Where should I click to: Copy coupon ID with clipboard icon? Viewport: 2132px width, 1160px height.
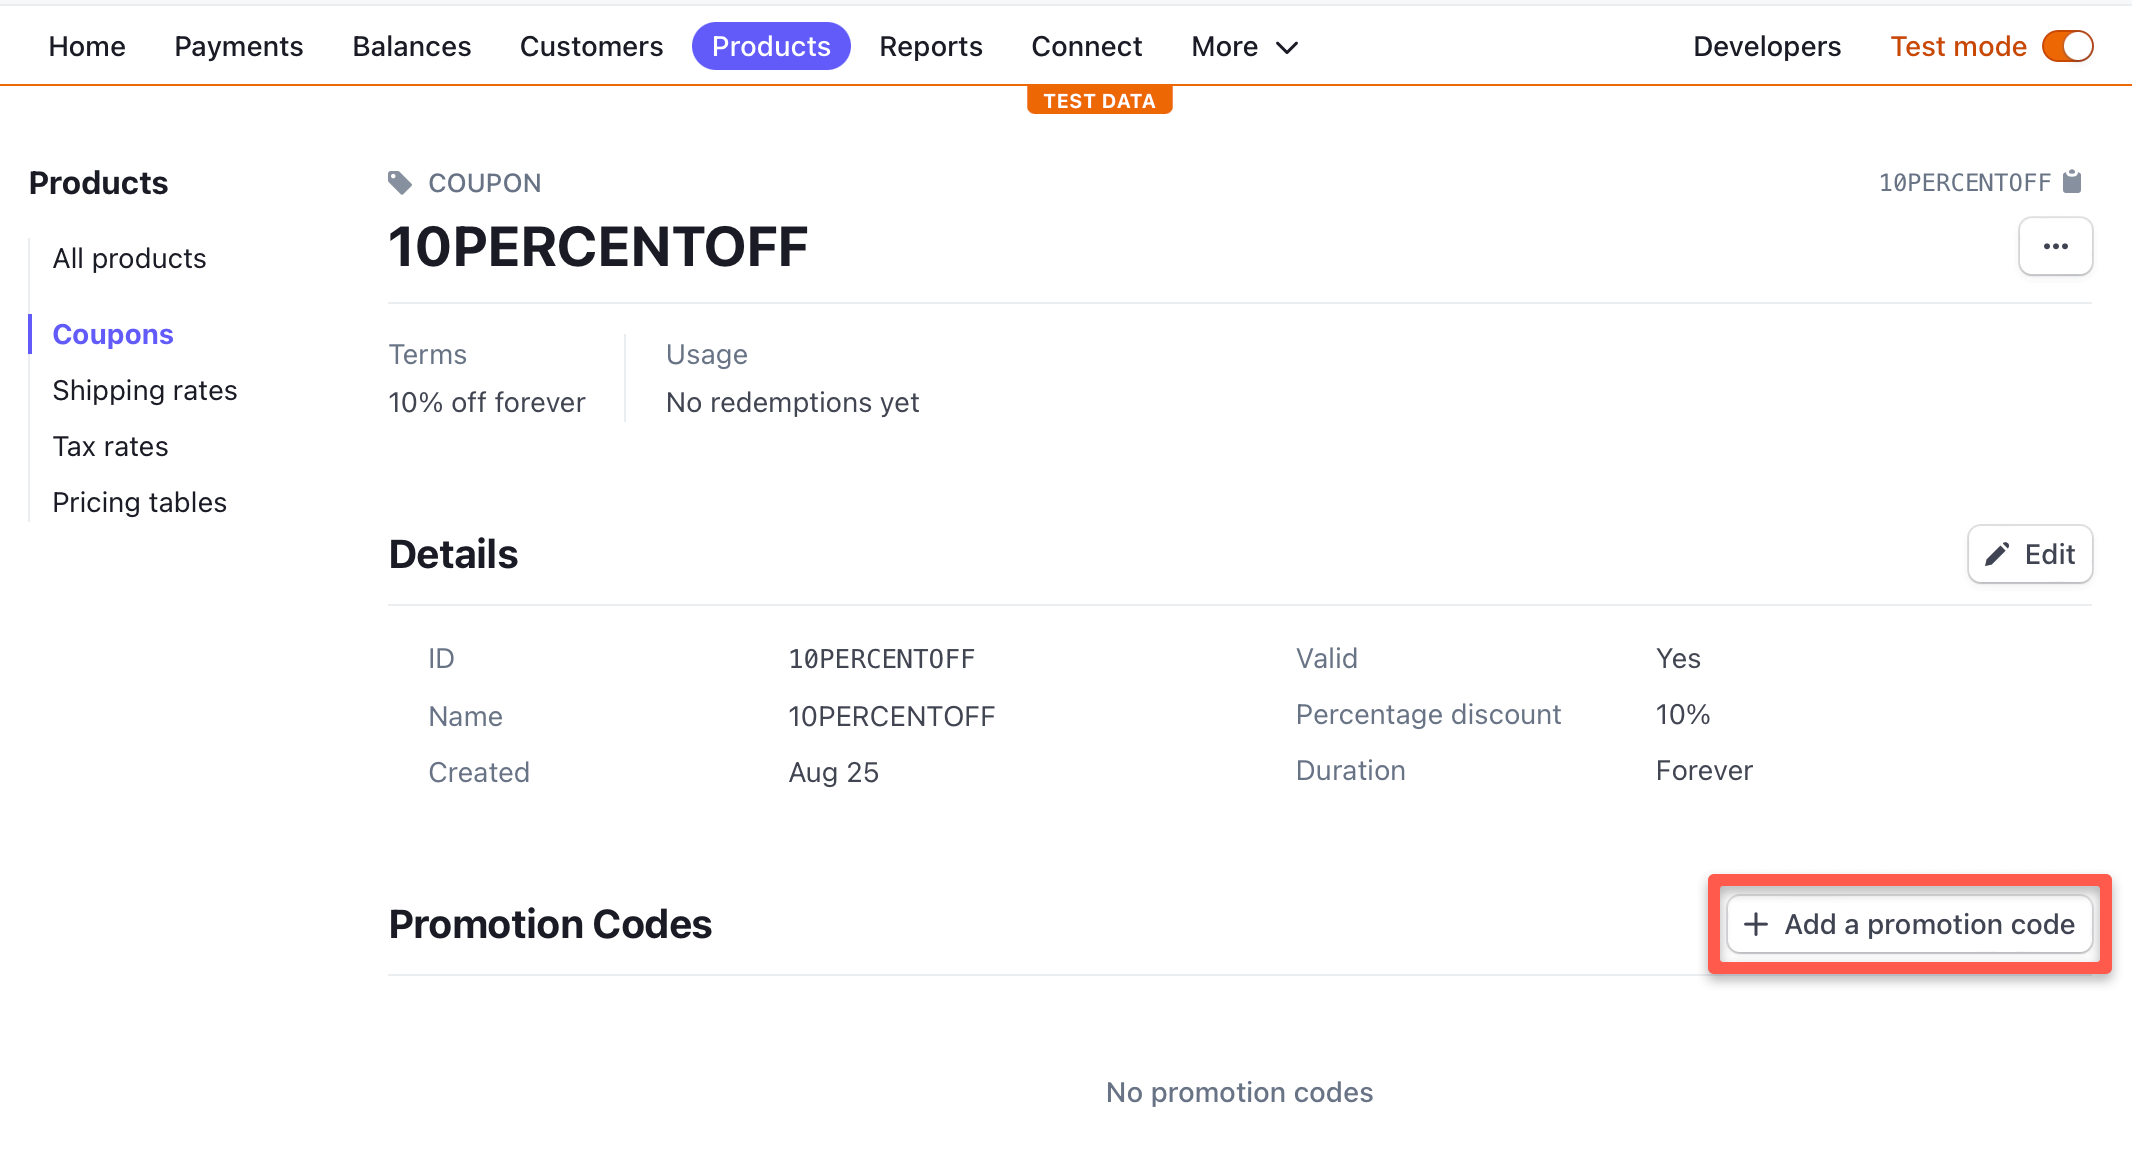pyautogui.click(x=2072, y=182)
